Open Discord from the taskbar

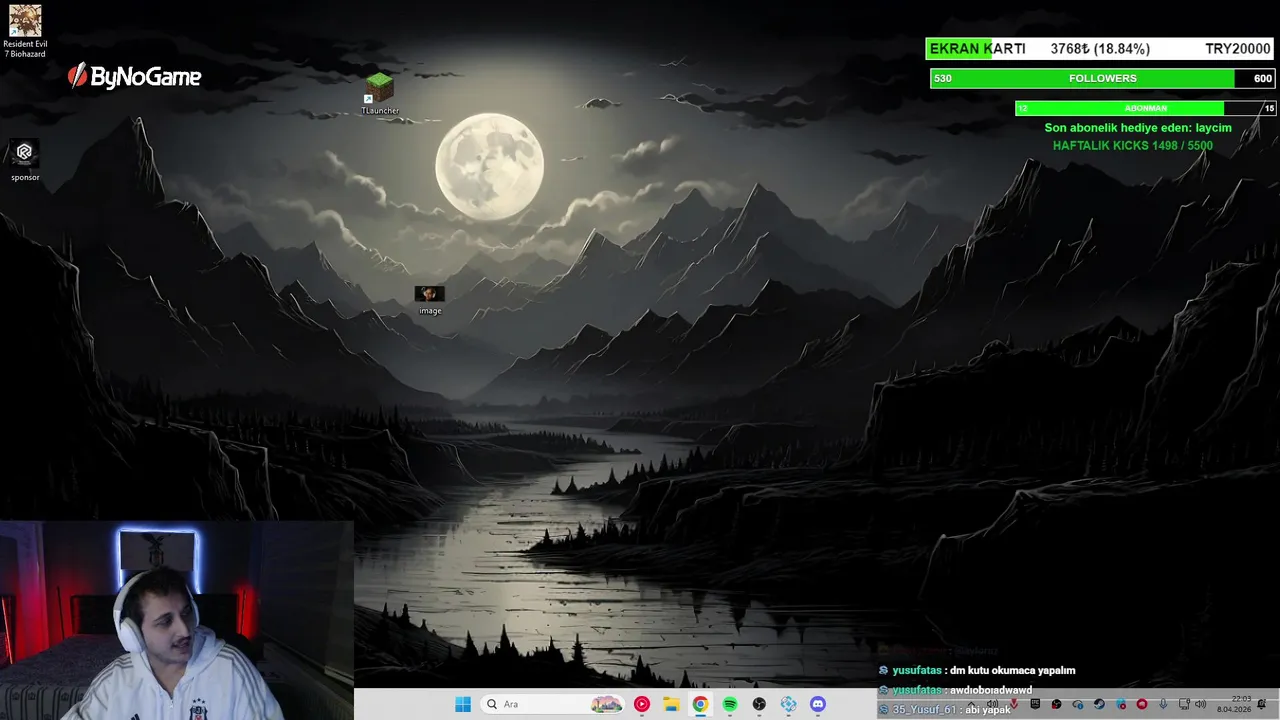click(x=818, y=704)
